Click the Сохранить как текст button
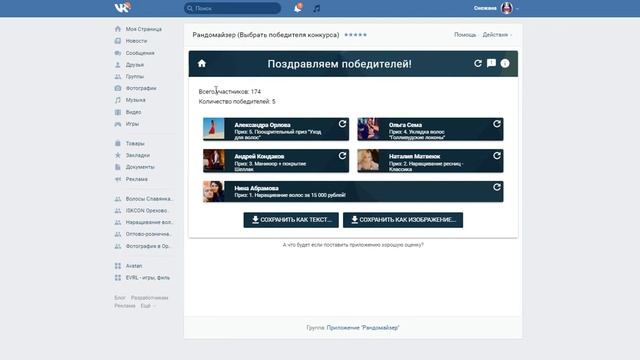 (x=291, y=220)
